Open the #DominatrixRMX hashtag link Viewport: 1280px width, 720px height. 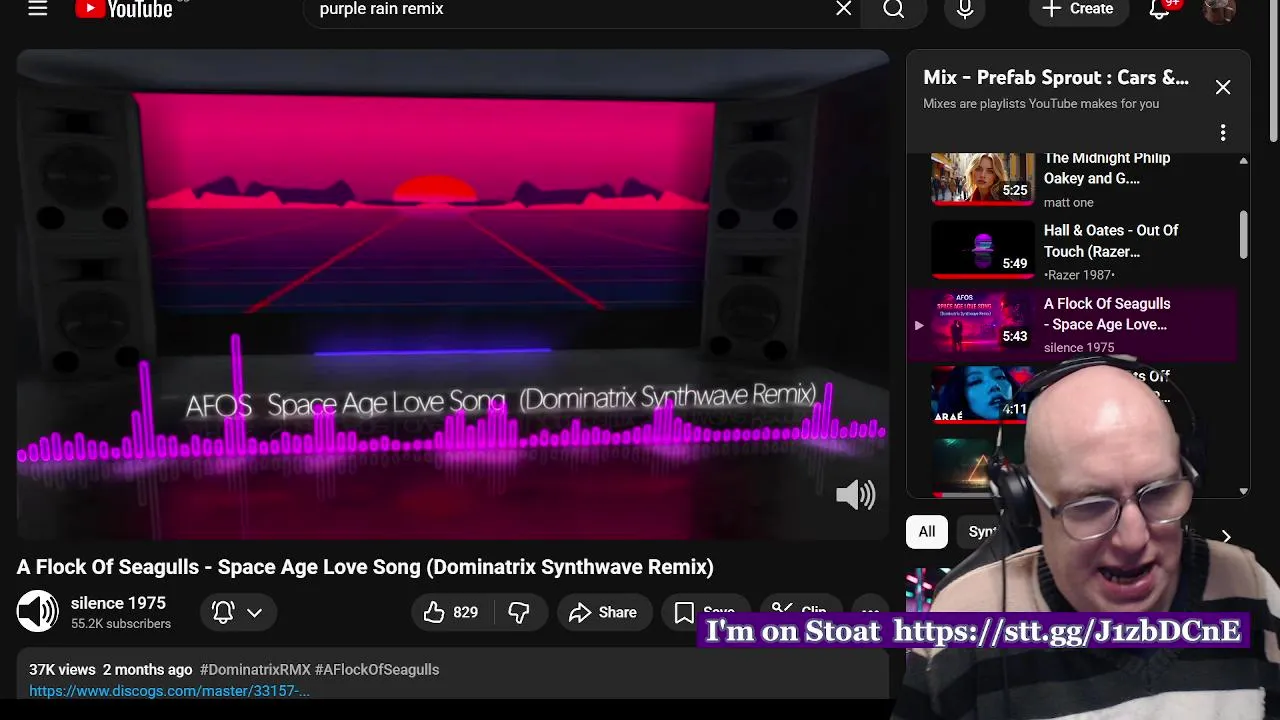(x=255, y=669)
